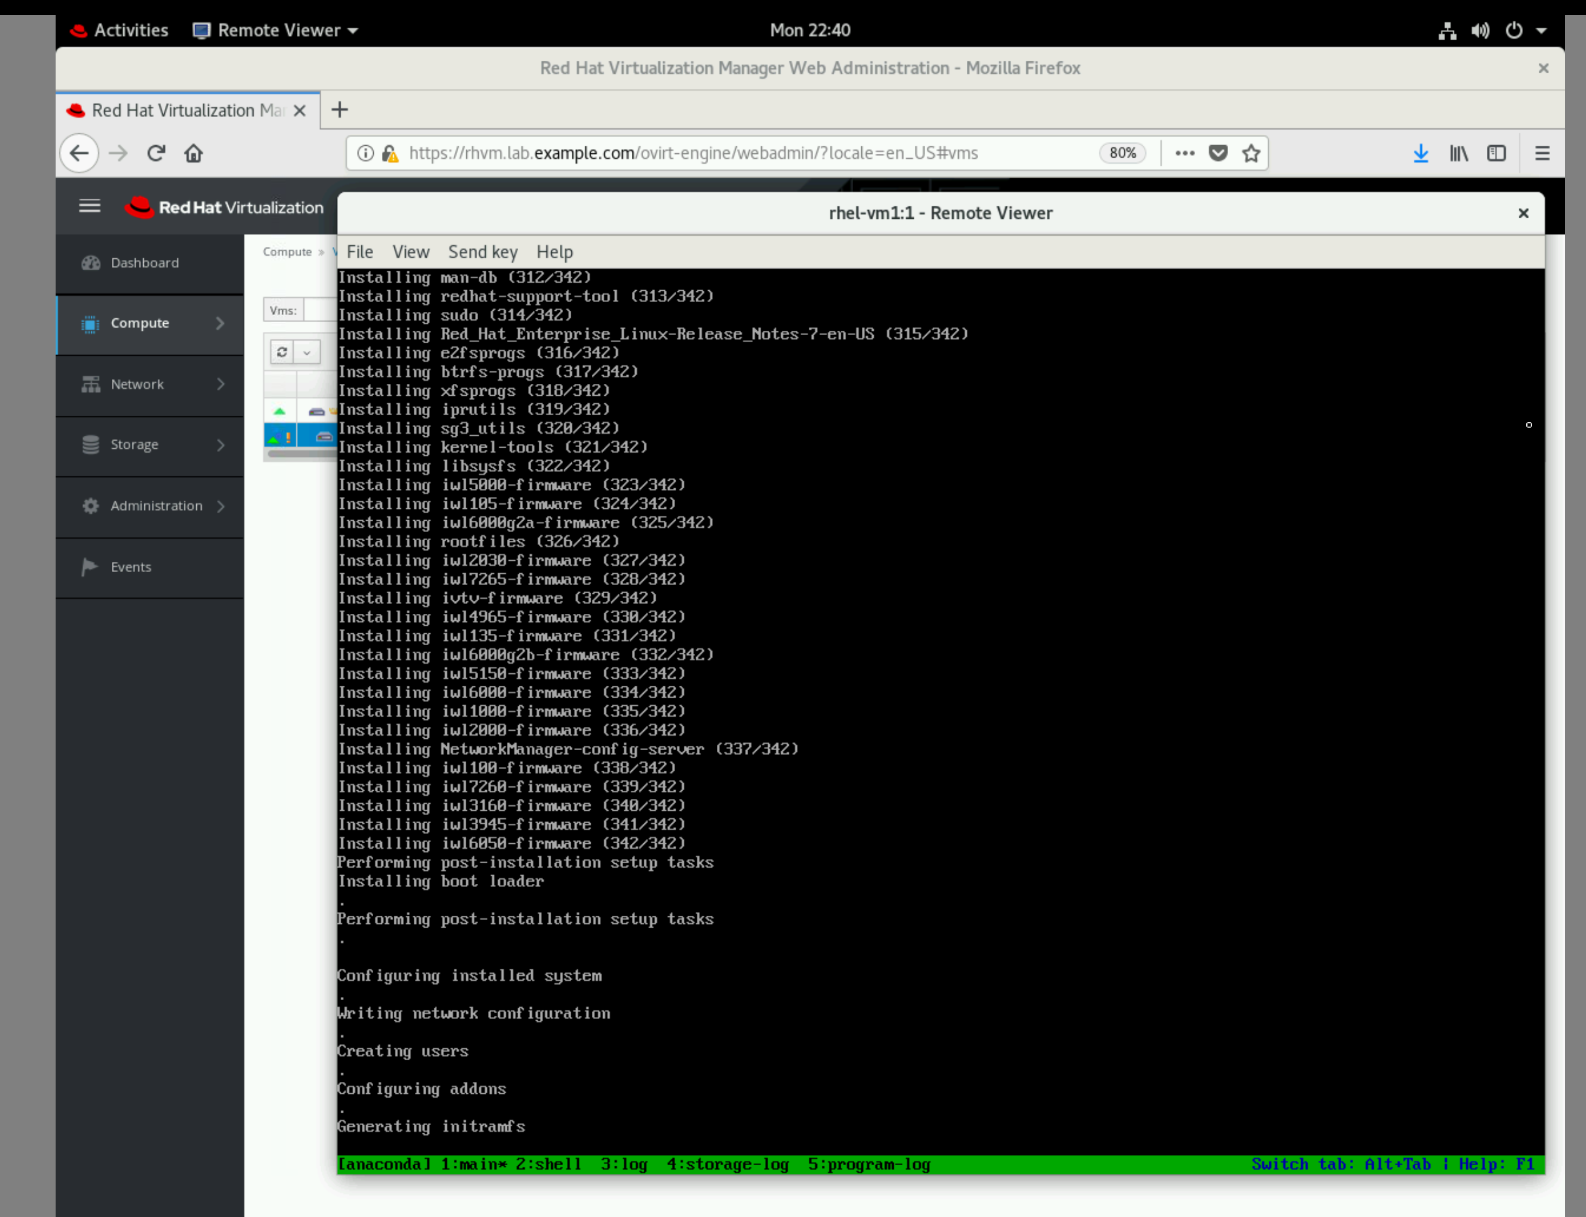The width and height of the screenshot is (1586, 1217).
Task: Open the refresh interval dropdown arrow
Action: click(307, 352)
